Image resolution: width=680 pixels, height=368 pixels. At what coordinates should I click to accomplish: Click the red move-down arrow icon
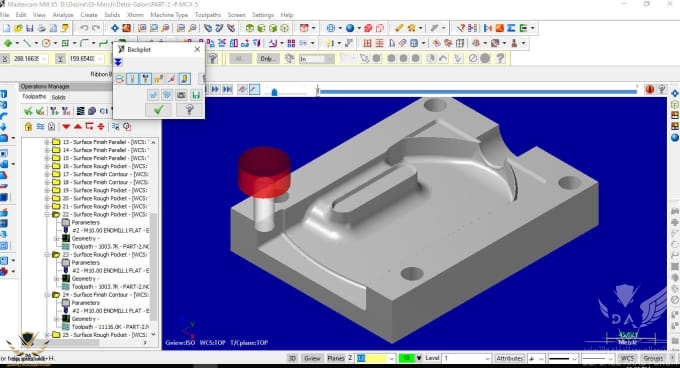coord(66,127)
